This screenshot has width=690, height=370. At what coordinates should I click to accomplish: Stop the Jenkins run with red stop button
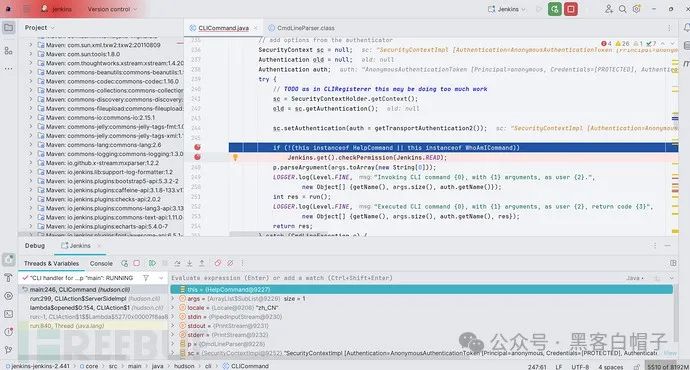571,9
